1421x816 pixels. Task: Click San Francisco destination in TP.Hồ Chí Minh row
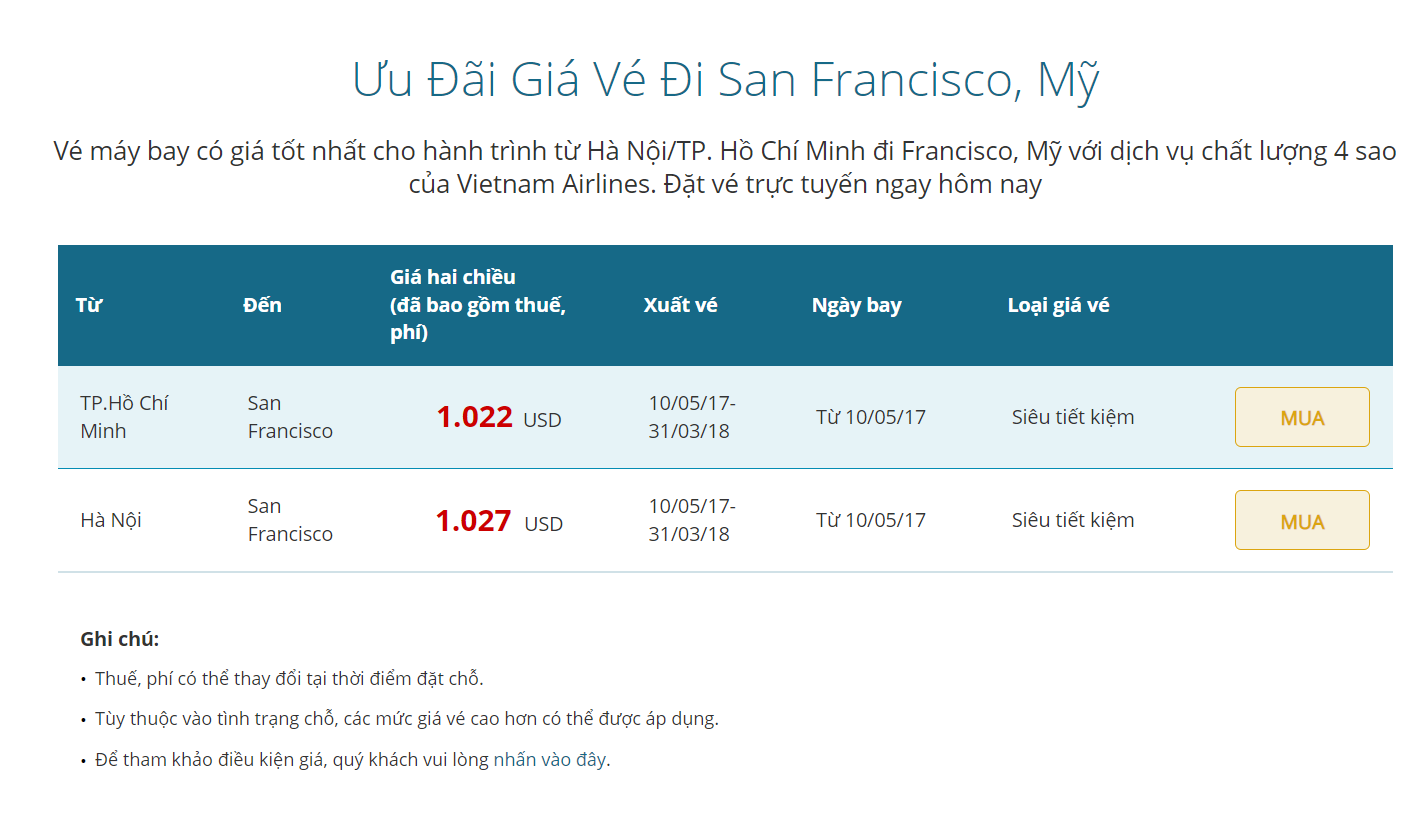coord(290,417)
